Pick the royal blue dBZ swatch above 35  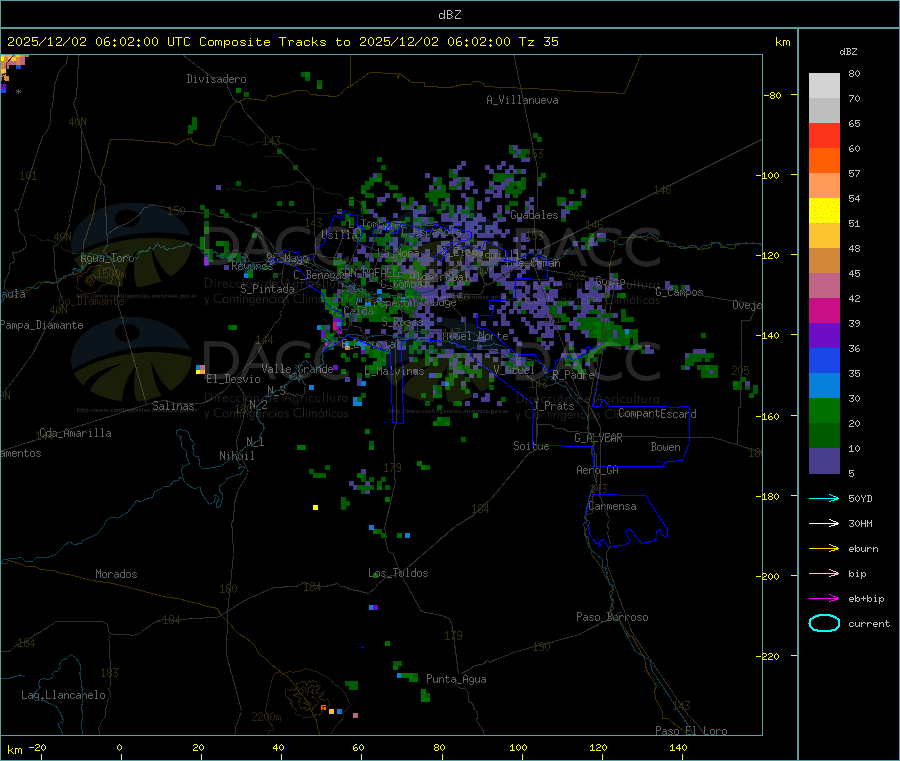coord(824,360)
